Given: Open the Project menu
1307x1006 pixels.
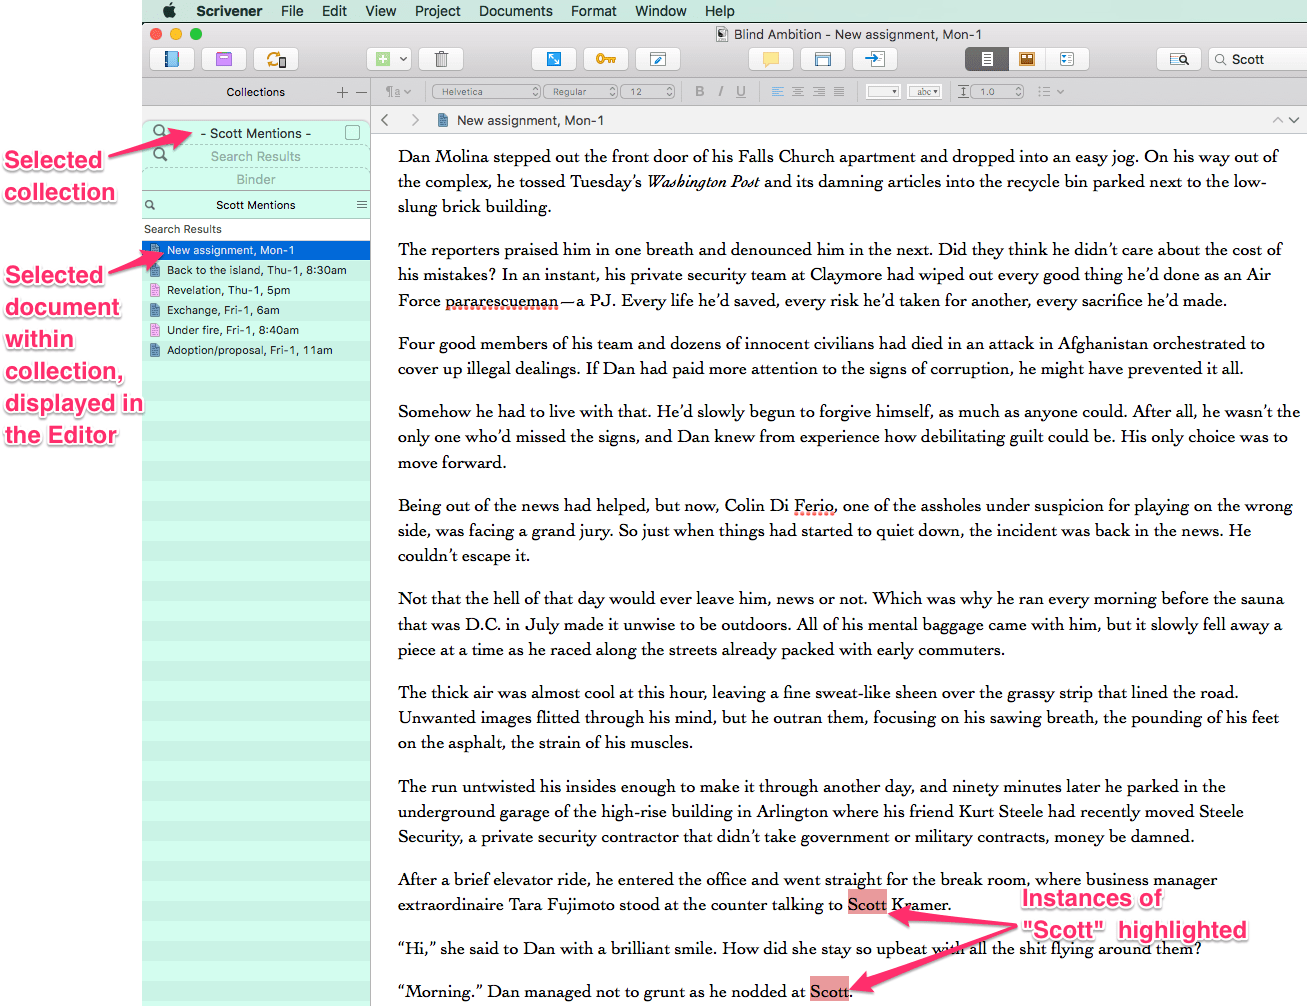Looking at the screenshot, I should [x=438, y=11].
